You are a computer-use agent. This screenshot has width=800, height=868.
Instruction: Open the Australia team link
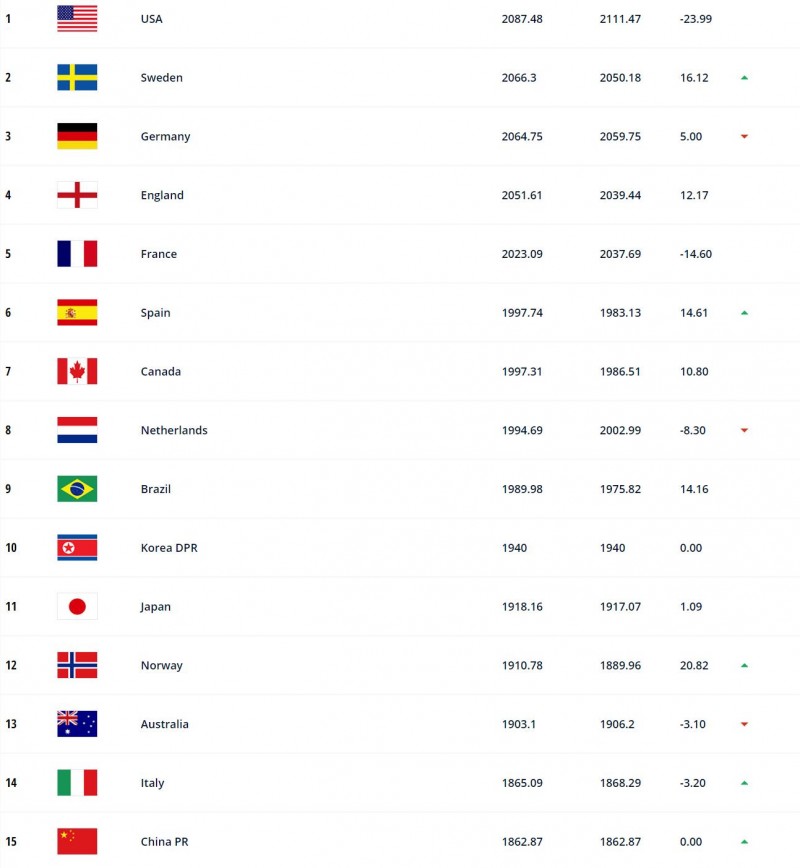165,725
